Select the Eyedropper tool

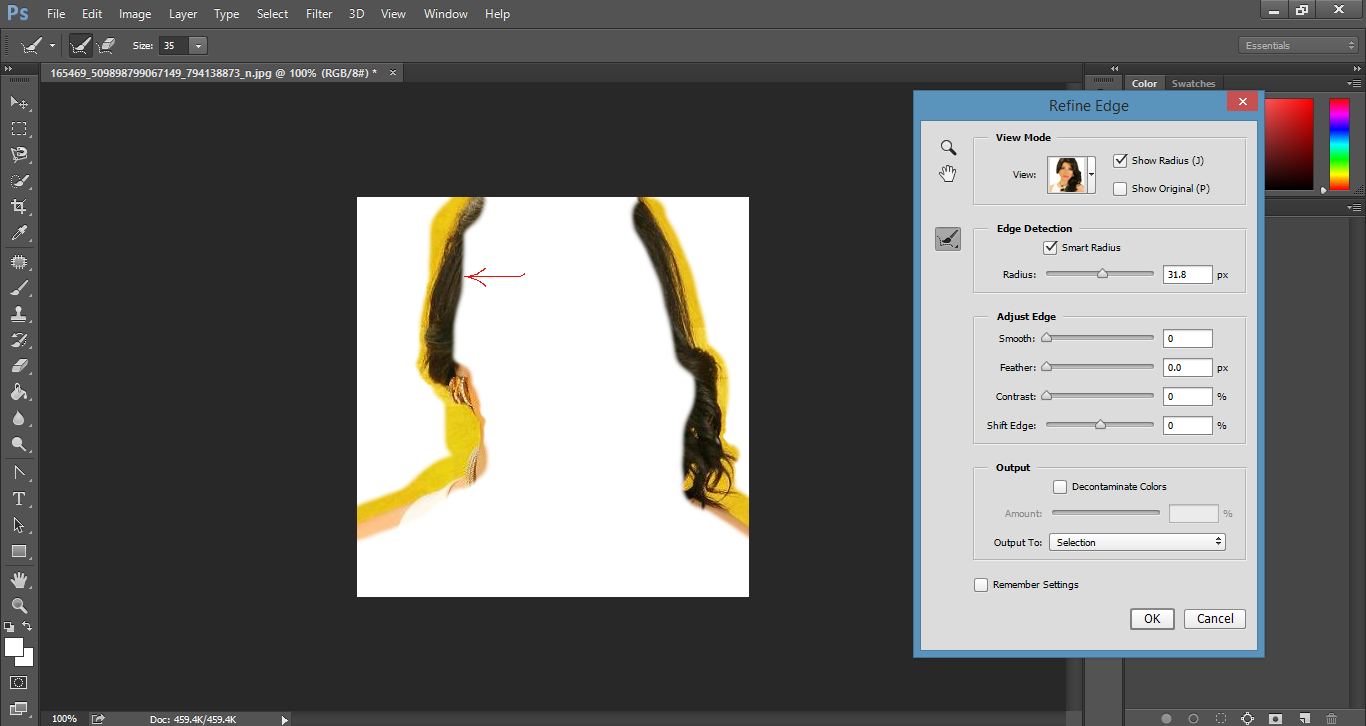[x=19, y=234]
